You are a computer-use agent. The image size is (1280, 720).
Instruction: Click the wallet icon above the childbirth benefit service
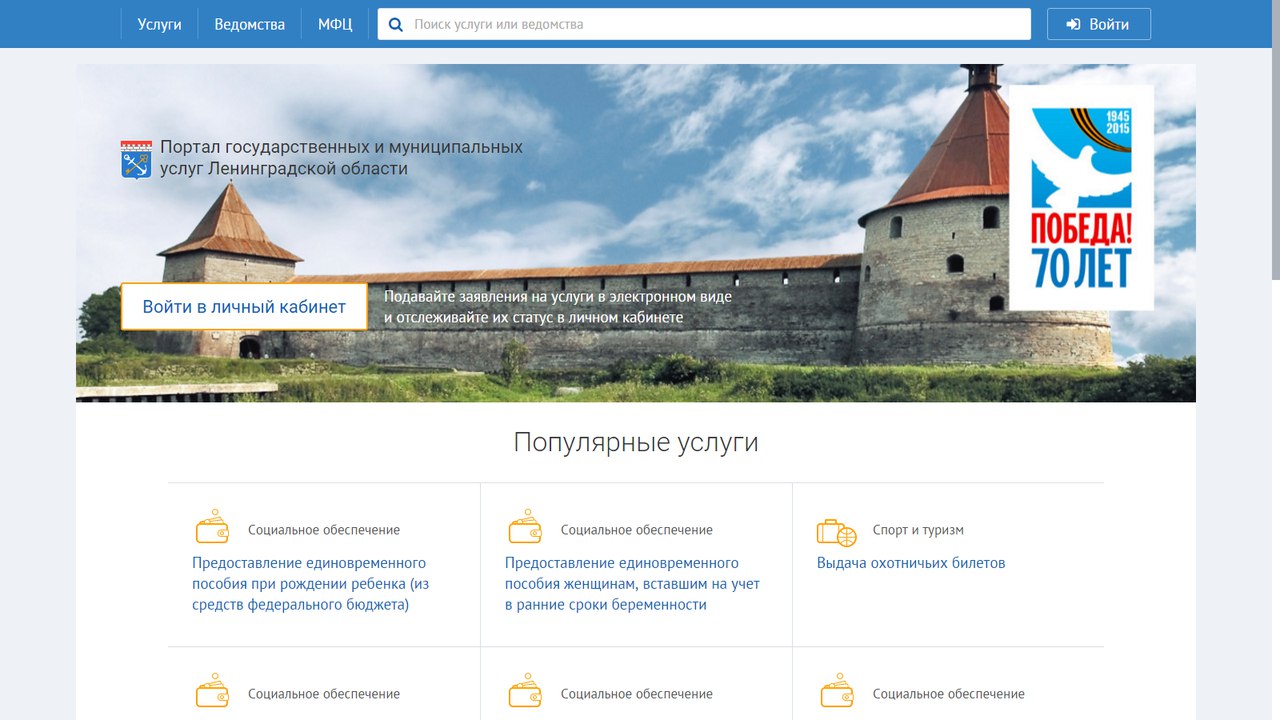coord(212,528)
